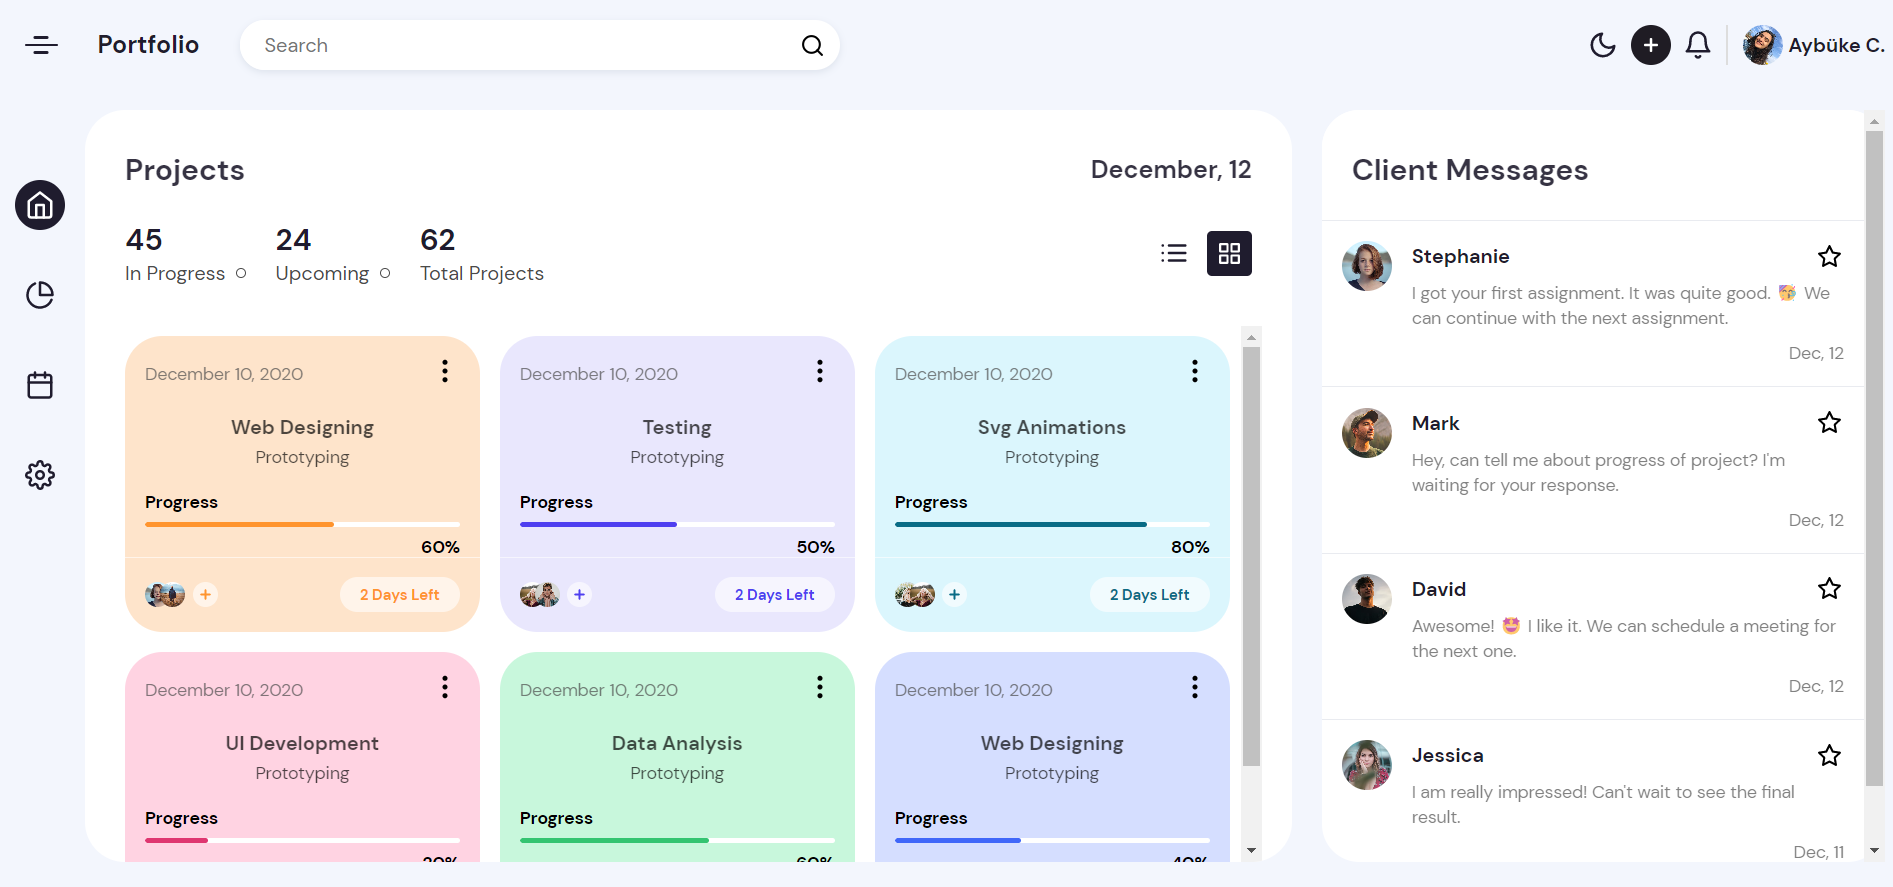Click the page scrollbar down arrow
This screenshot has height=887, width=1893.
(1874, 851)
